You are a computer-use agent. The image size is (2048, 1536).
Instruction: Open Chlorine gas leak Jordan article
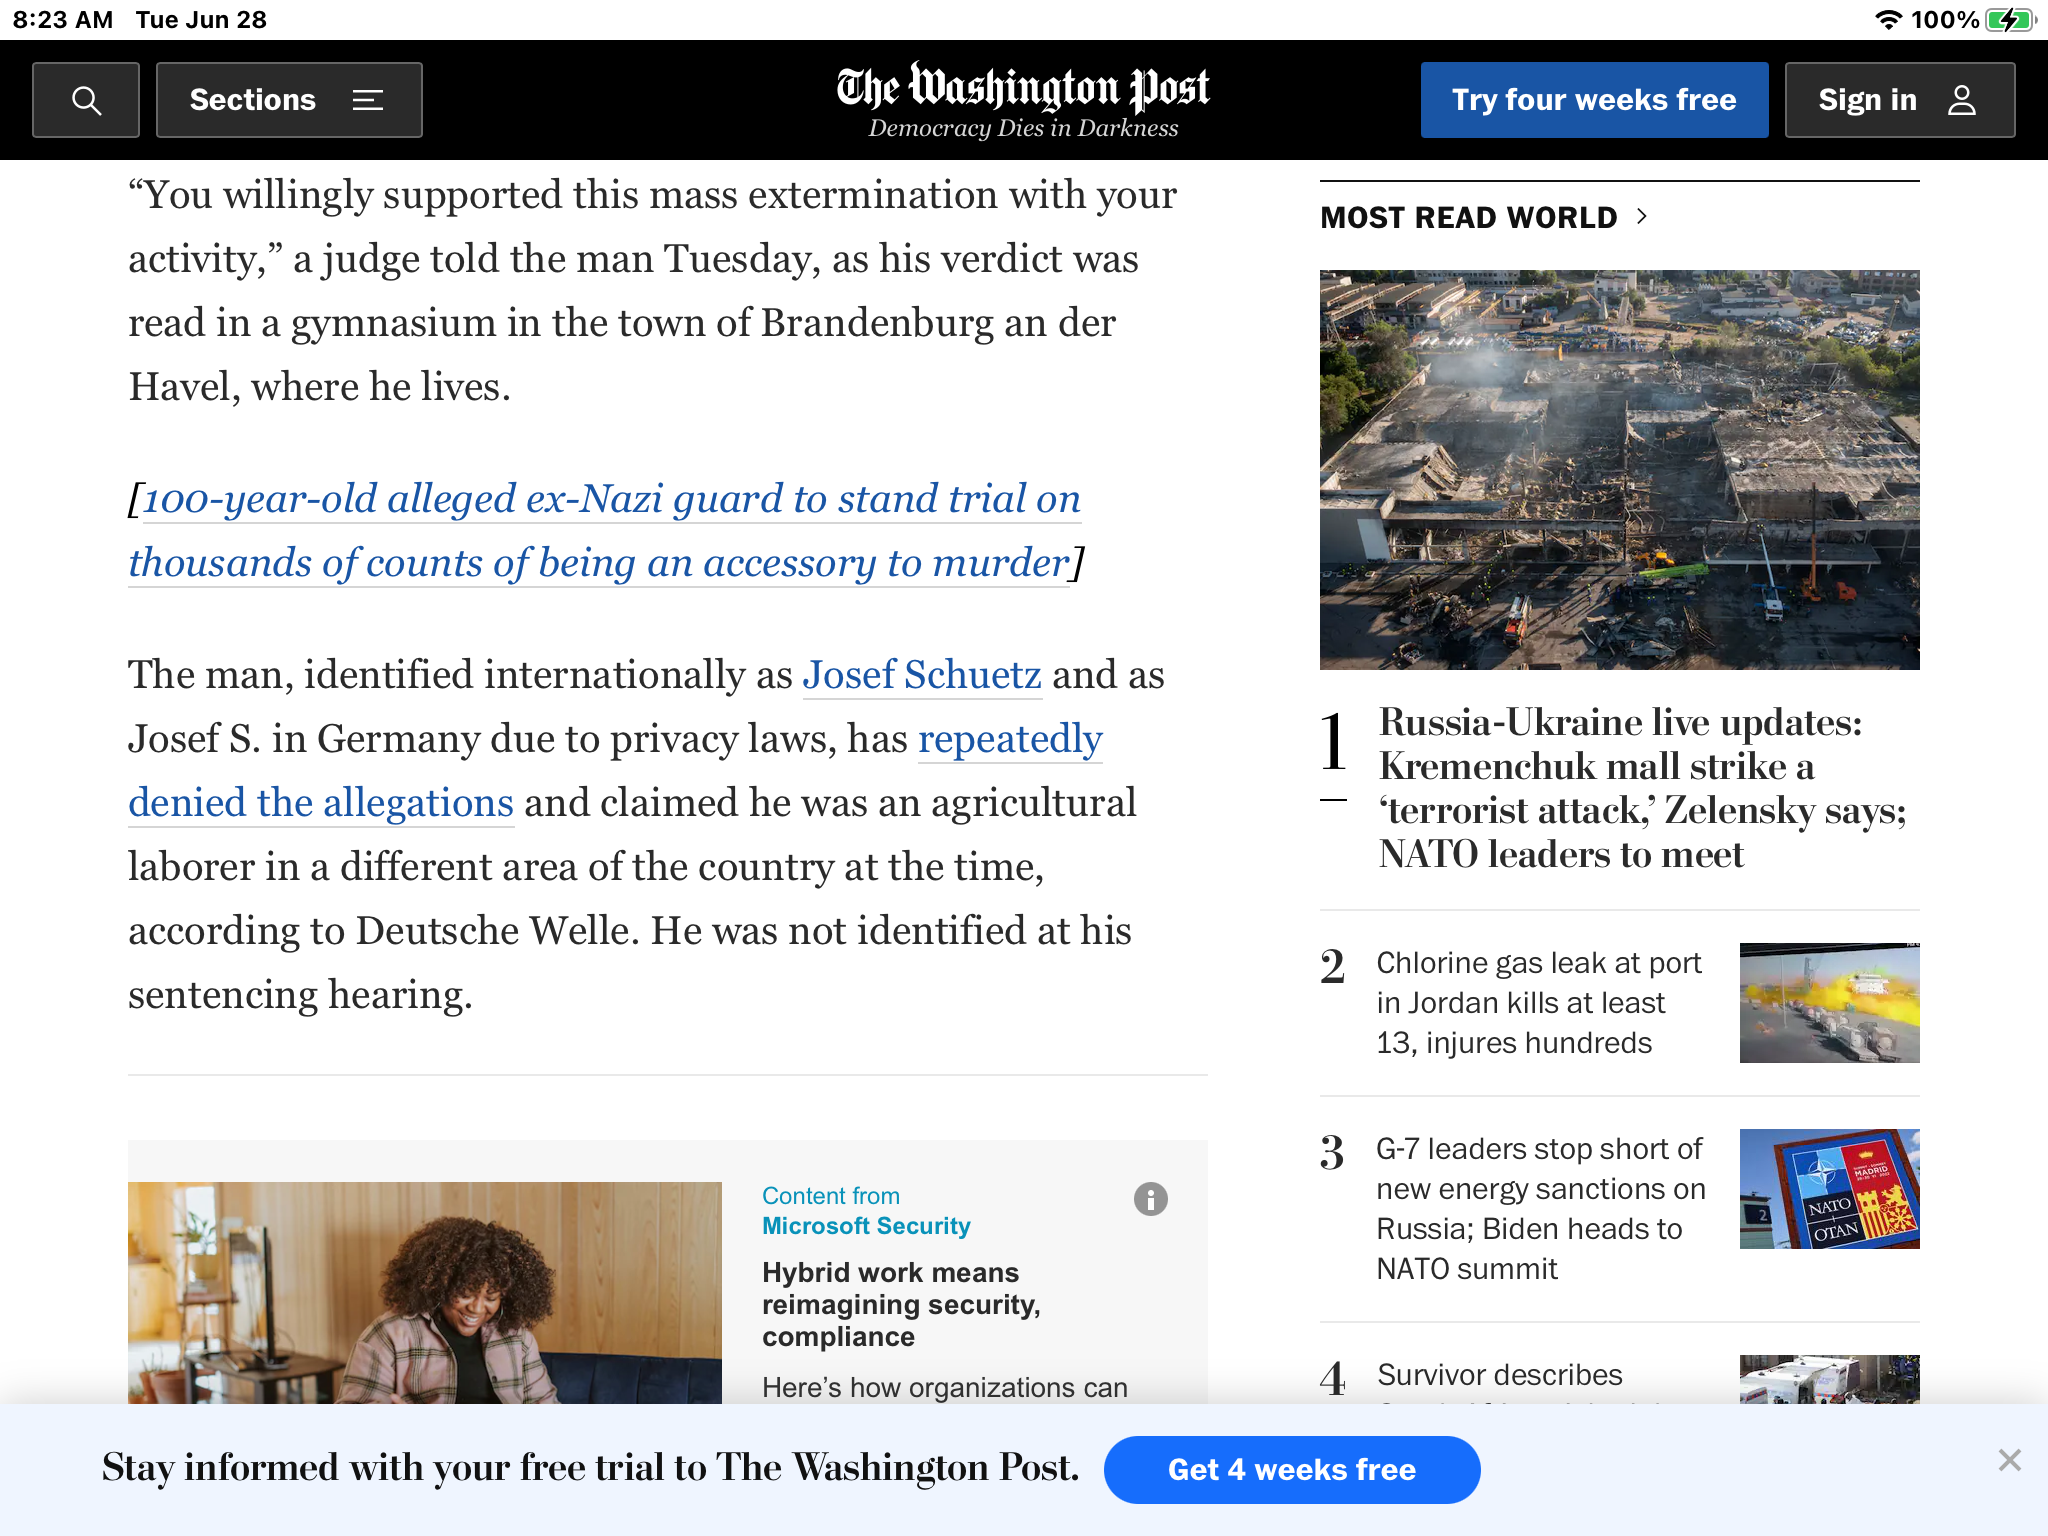tap(1538, 1003)
